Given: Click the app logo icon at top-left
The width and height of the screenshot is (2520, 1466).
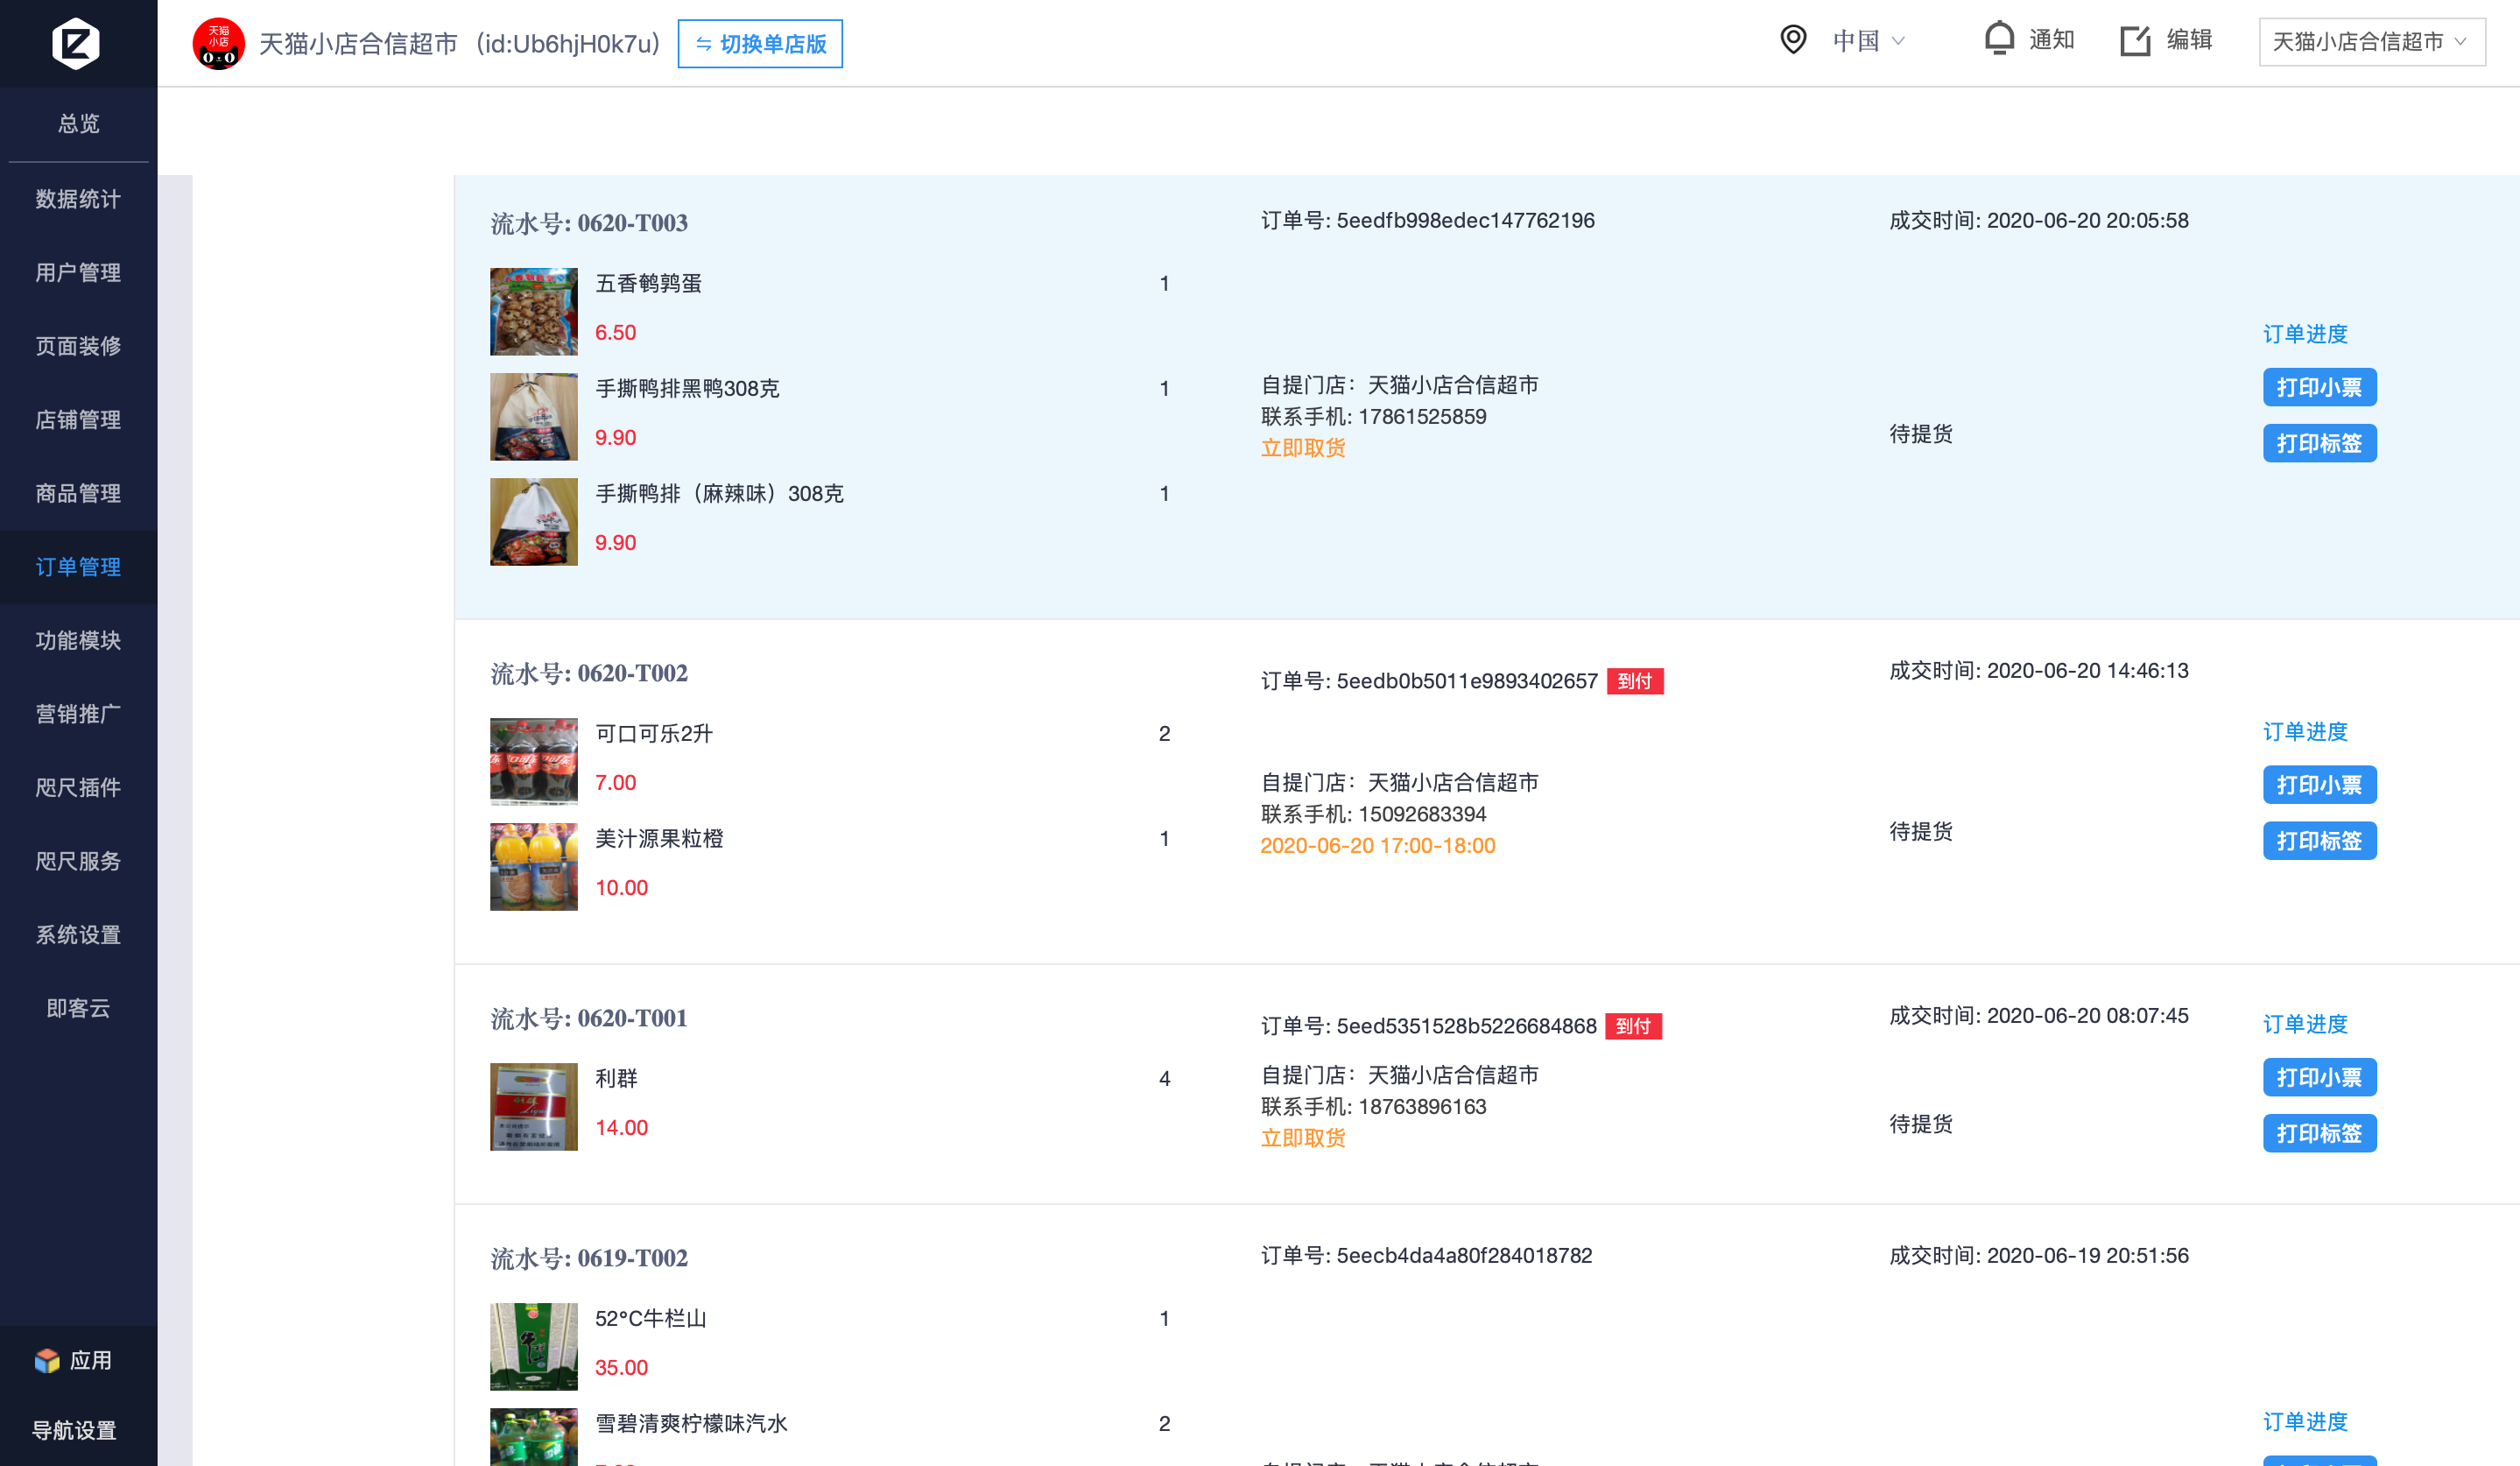Looking at the screenshot, I should 76,43.
